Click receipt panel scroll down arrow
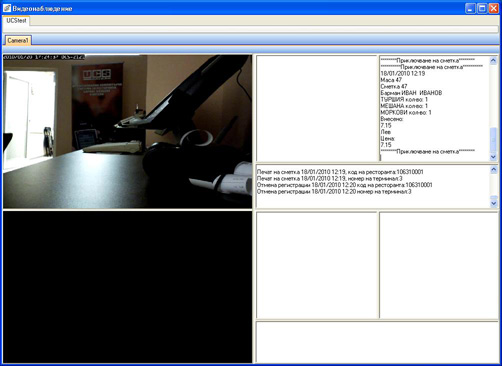Screen dimensions: 502x366 pos(493,157)
